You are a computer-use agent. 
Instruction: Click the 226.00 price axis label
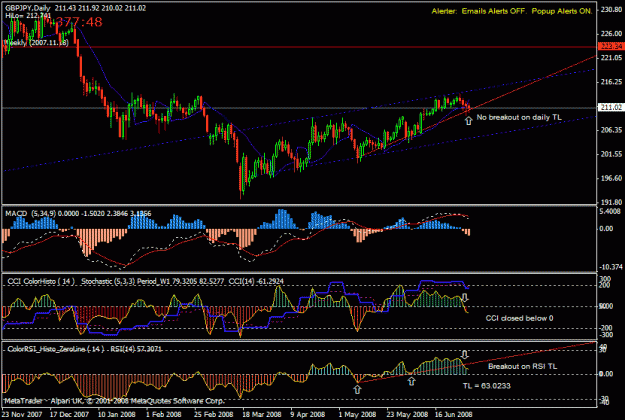click(x=611, y=33)
